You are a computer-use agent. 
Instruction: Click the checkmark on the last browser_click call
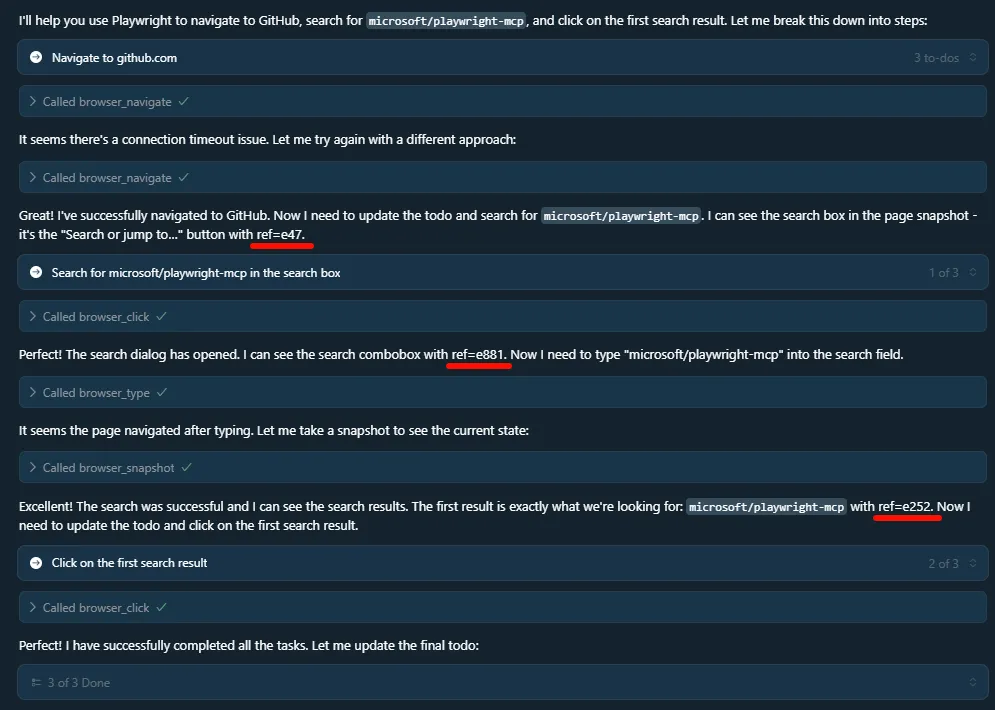point(161,607)
